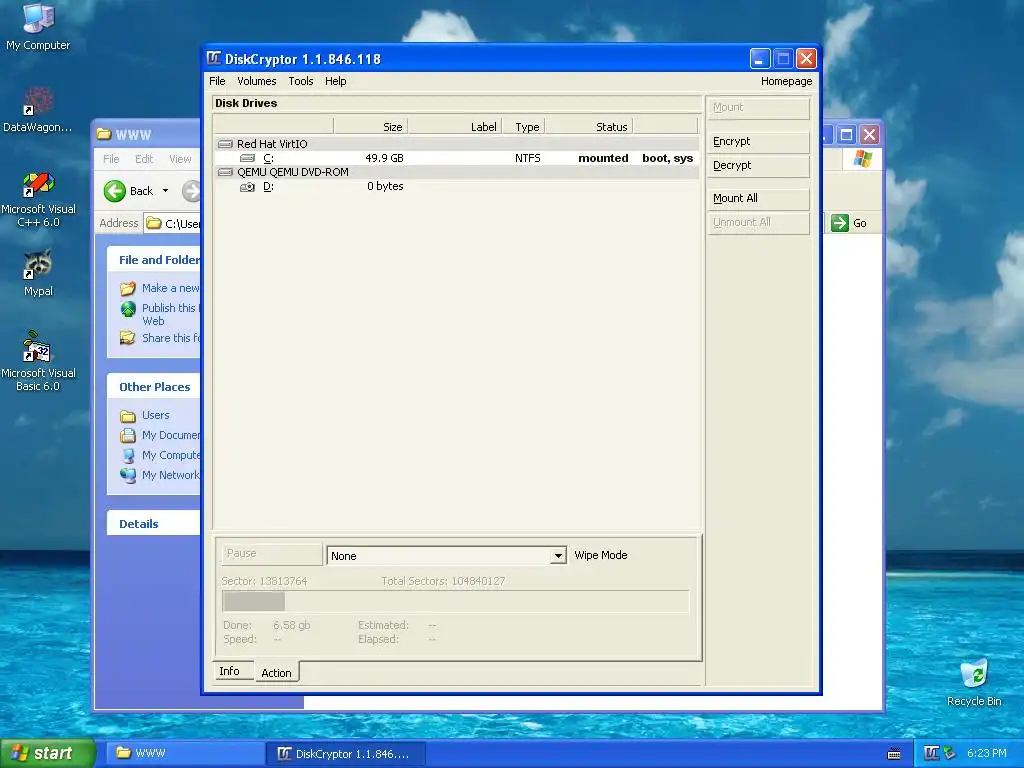The width and height of the screenshot is (1024, 768).
Task: Click the Back button in www window
Action: [x=129, y=191]
